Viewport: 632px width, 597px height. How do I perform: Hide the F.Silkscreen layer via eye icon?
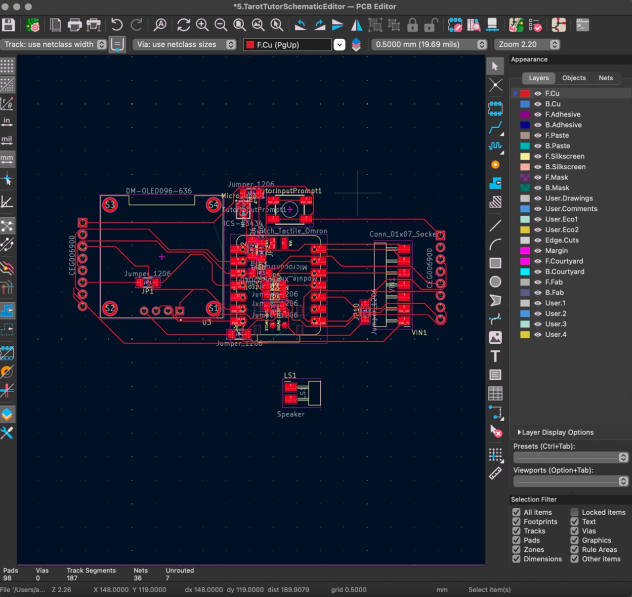point(538,156)
